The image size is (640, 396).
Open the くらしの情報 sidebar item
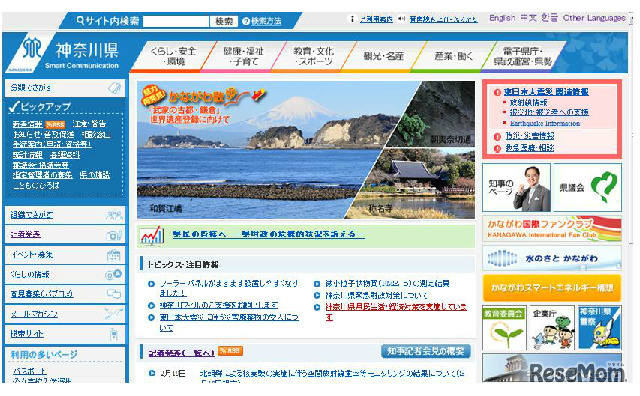65,274
